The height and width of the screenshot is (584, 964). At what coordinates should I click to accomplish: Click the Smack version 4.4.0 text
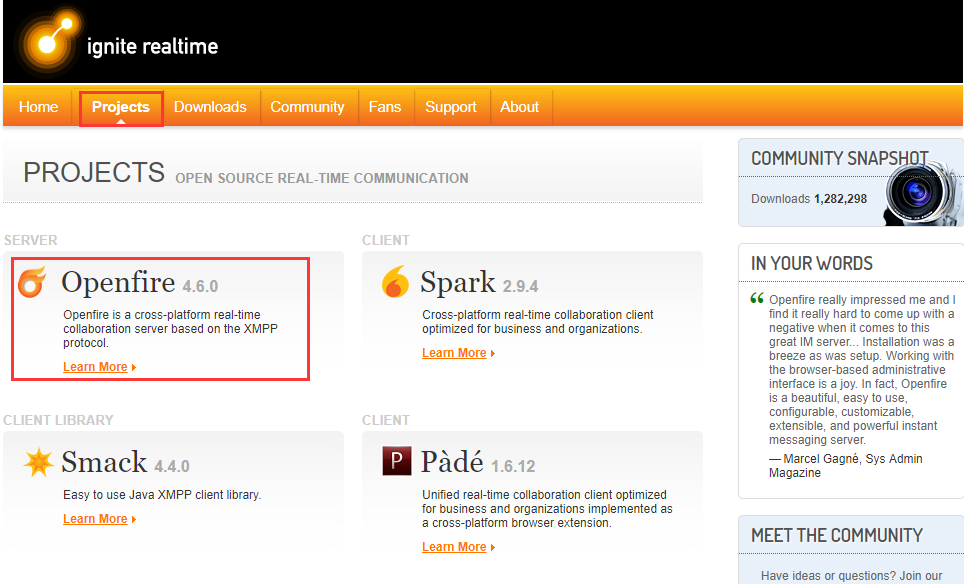click(x=172, y=467)
